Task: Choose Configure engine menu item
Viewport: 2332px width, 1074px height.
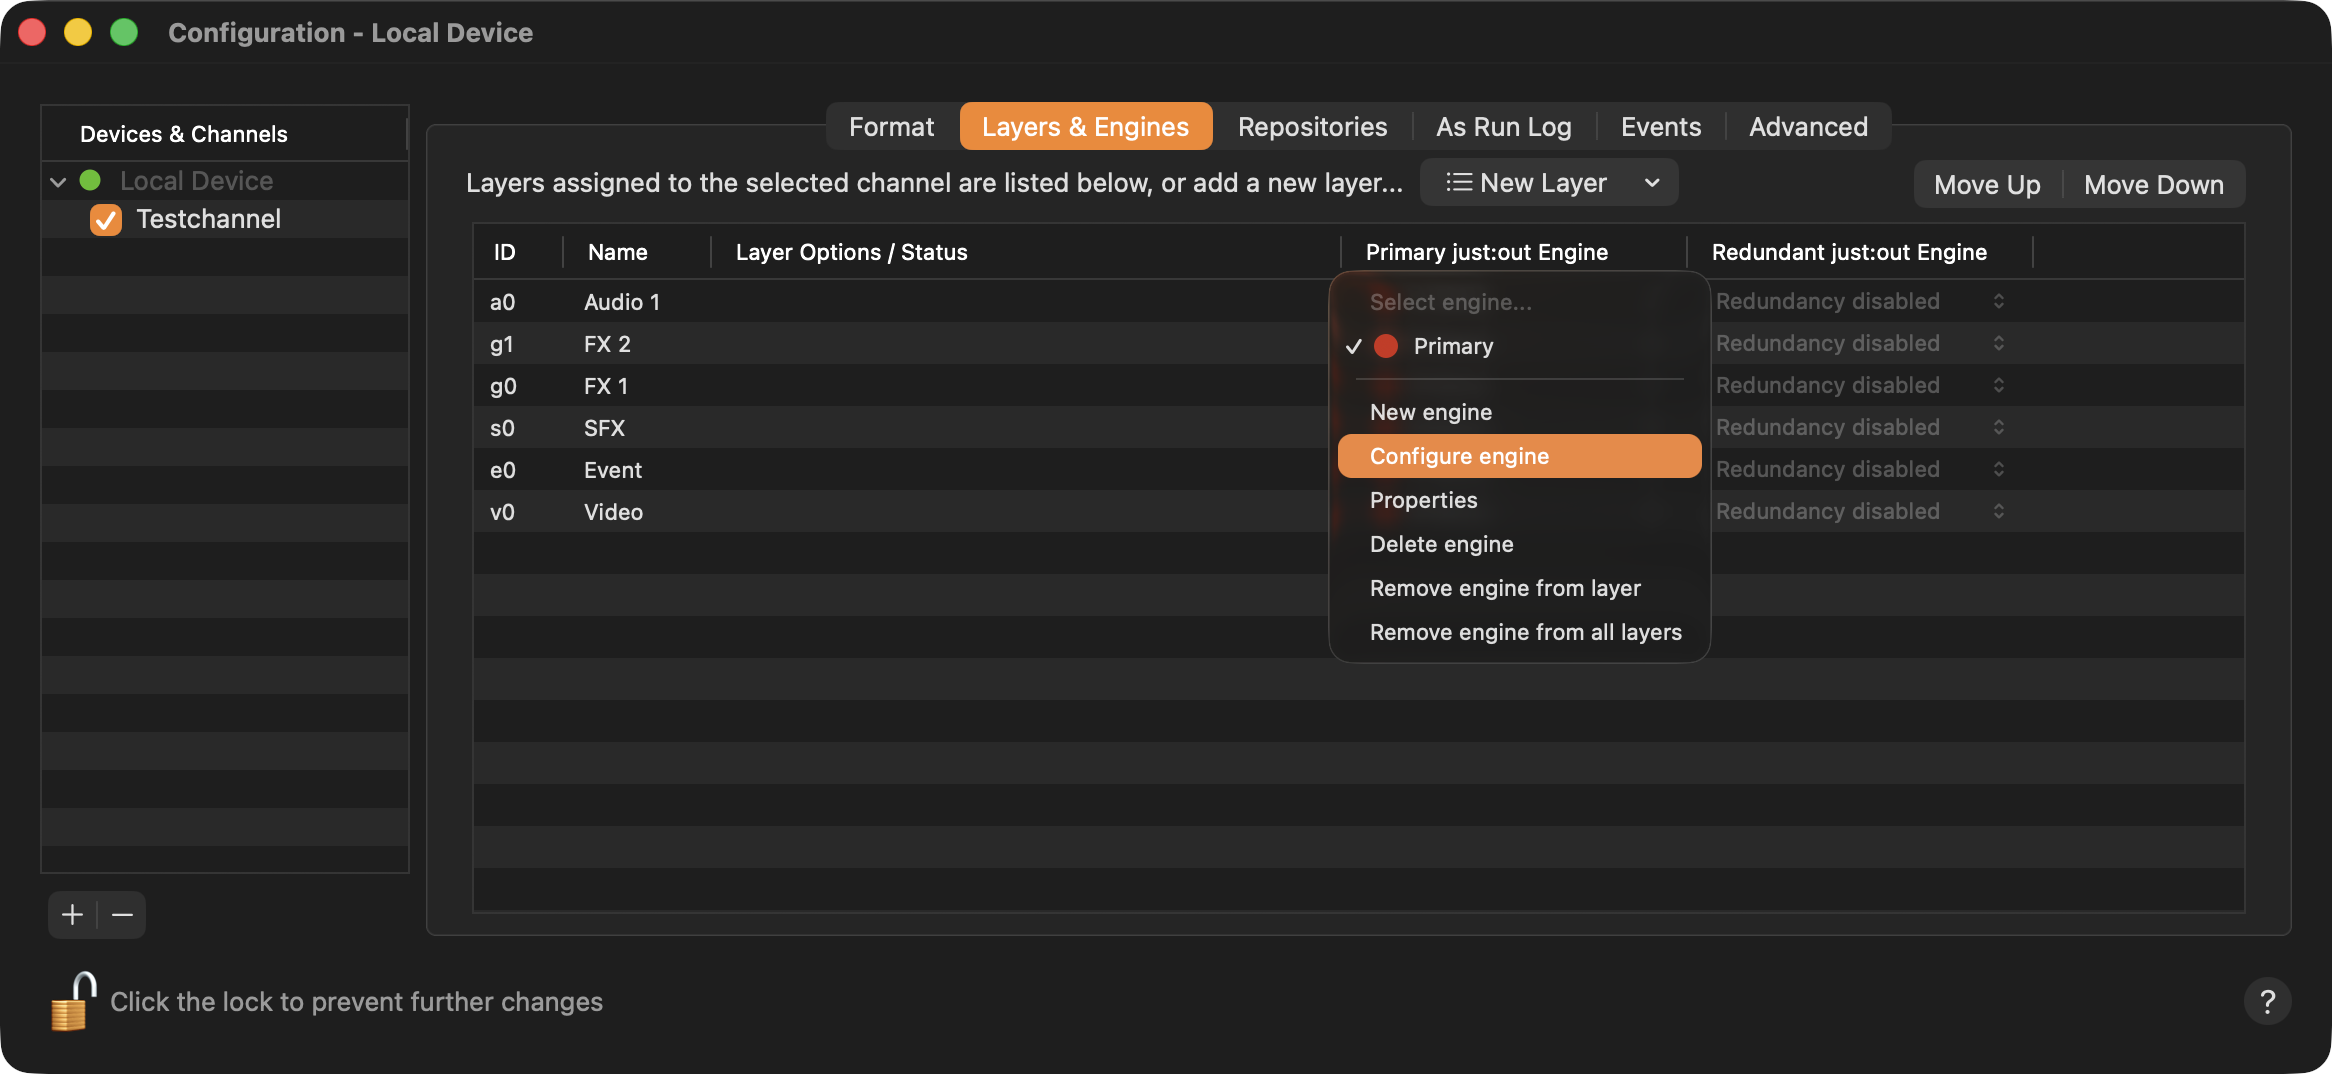Action: [1520, 456]
